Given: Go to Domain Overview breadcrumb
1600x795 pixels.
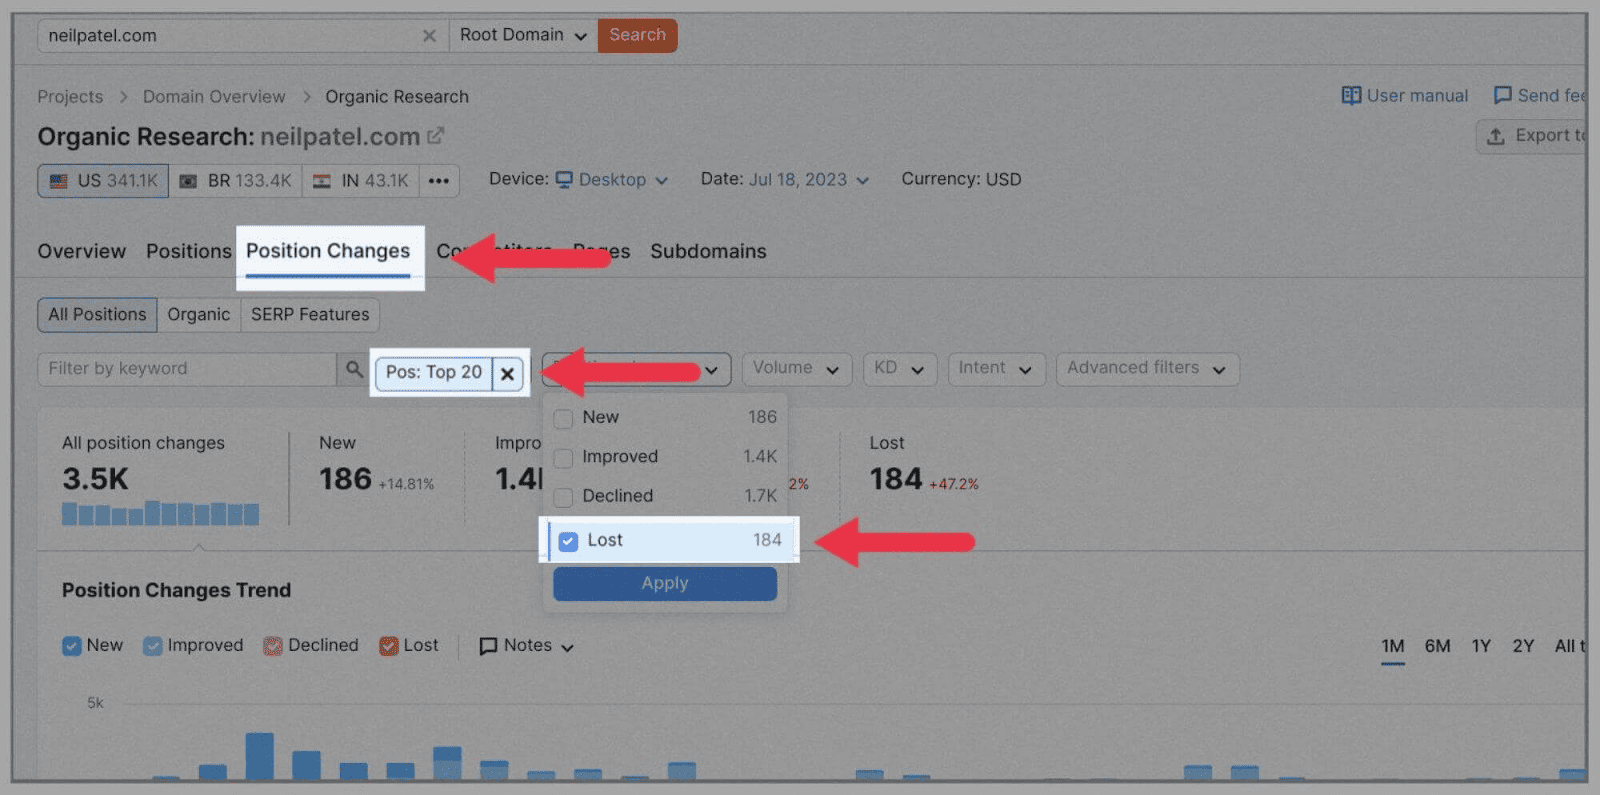Looking at the screenshot, I should pyautogui.click(x=214, y=97).
